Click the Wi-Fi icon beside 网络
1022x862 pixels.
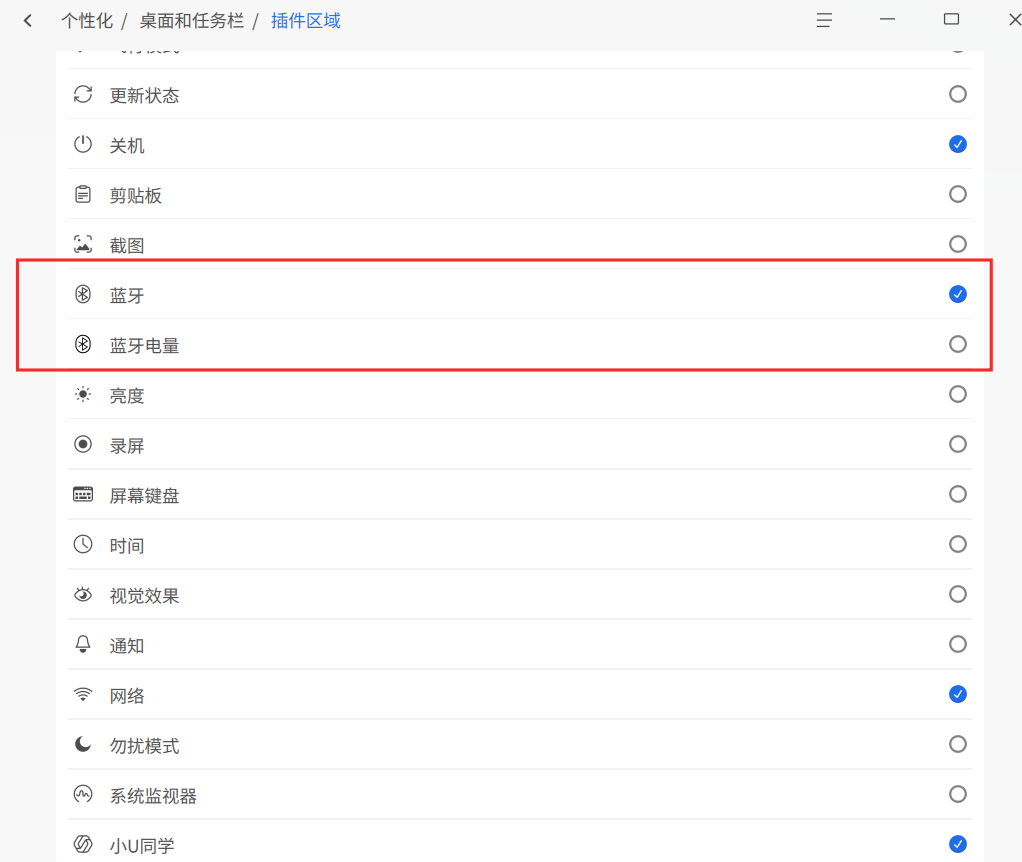coord(83,694)
